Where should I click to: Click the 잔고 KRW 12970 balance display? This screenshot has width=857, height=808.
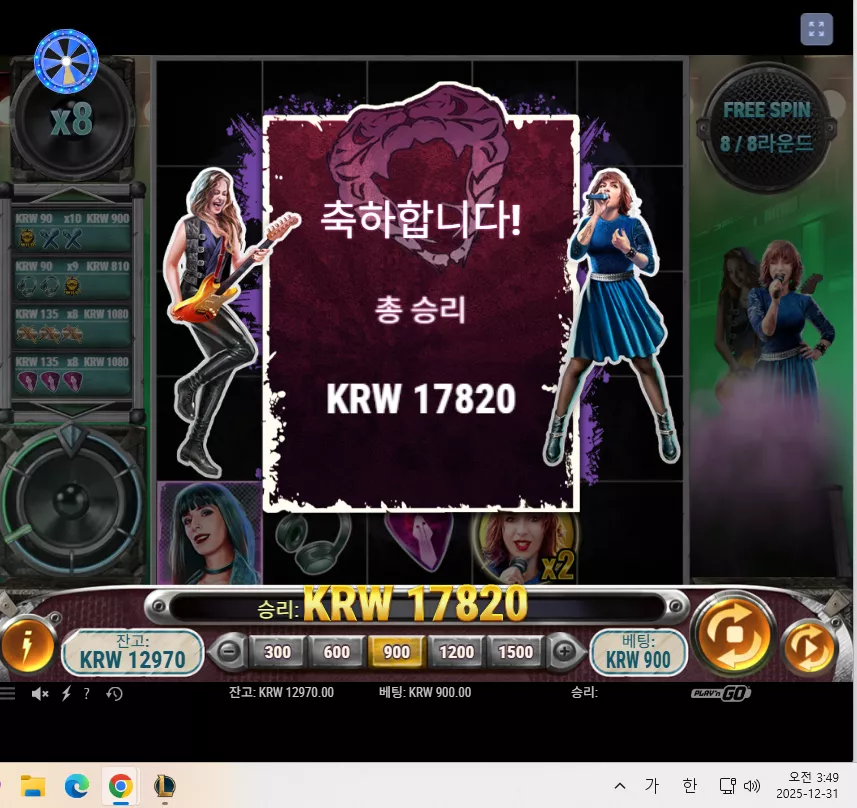(133, 653)
